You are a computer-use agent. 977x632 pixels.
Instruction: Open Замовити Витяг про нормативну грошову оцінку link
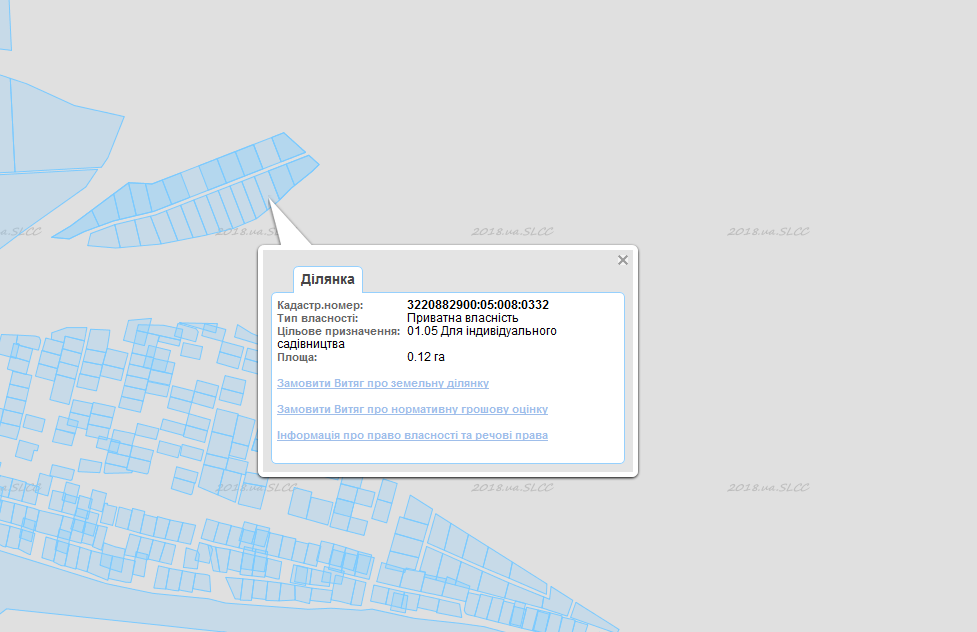click(x=412, y=409)
